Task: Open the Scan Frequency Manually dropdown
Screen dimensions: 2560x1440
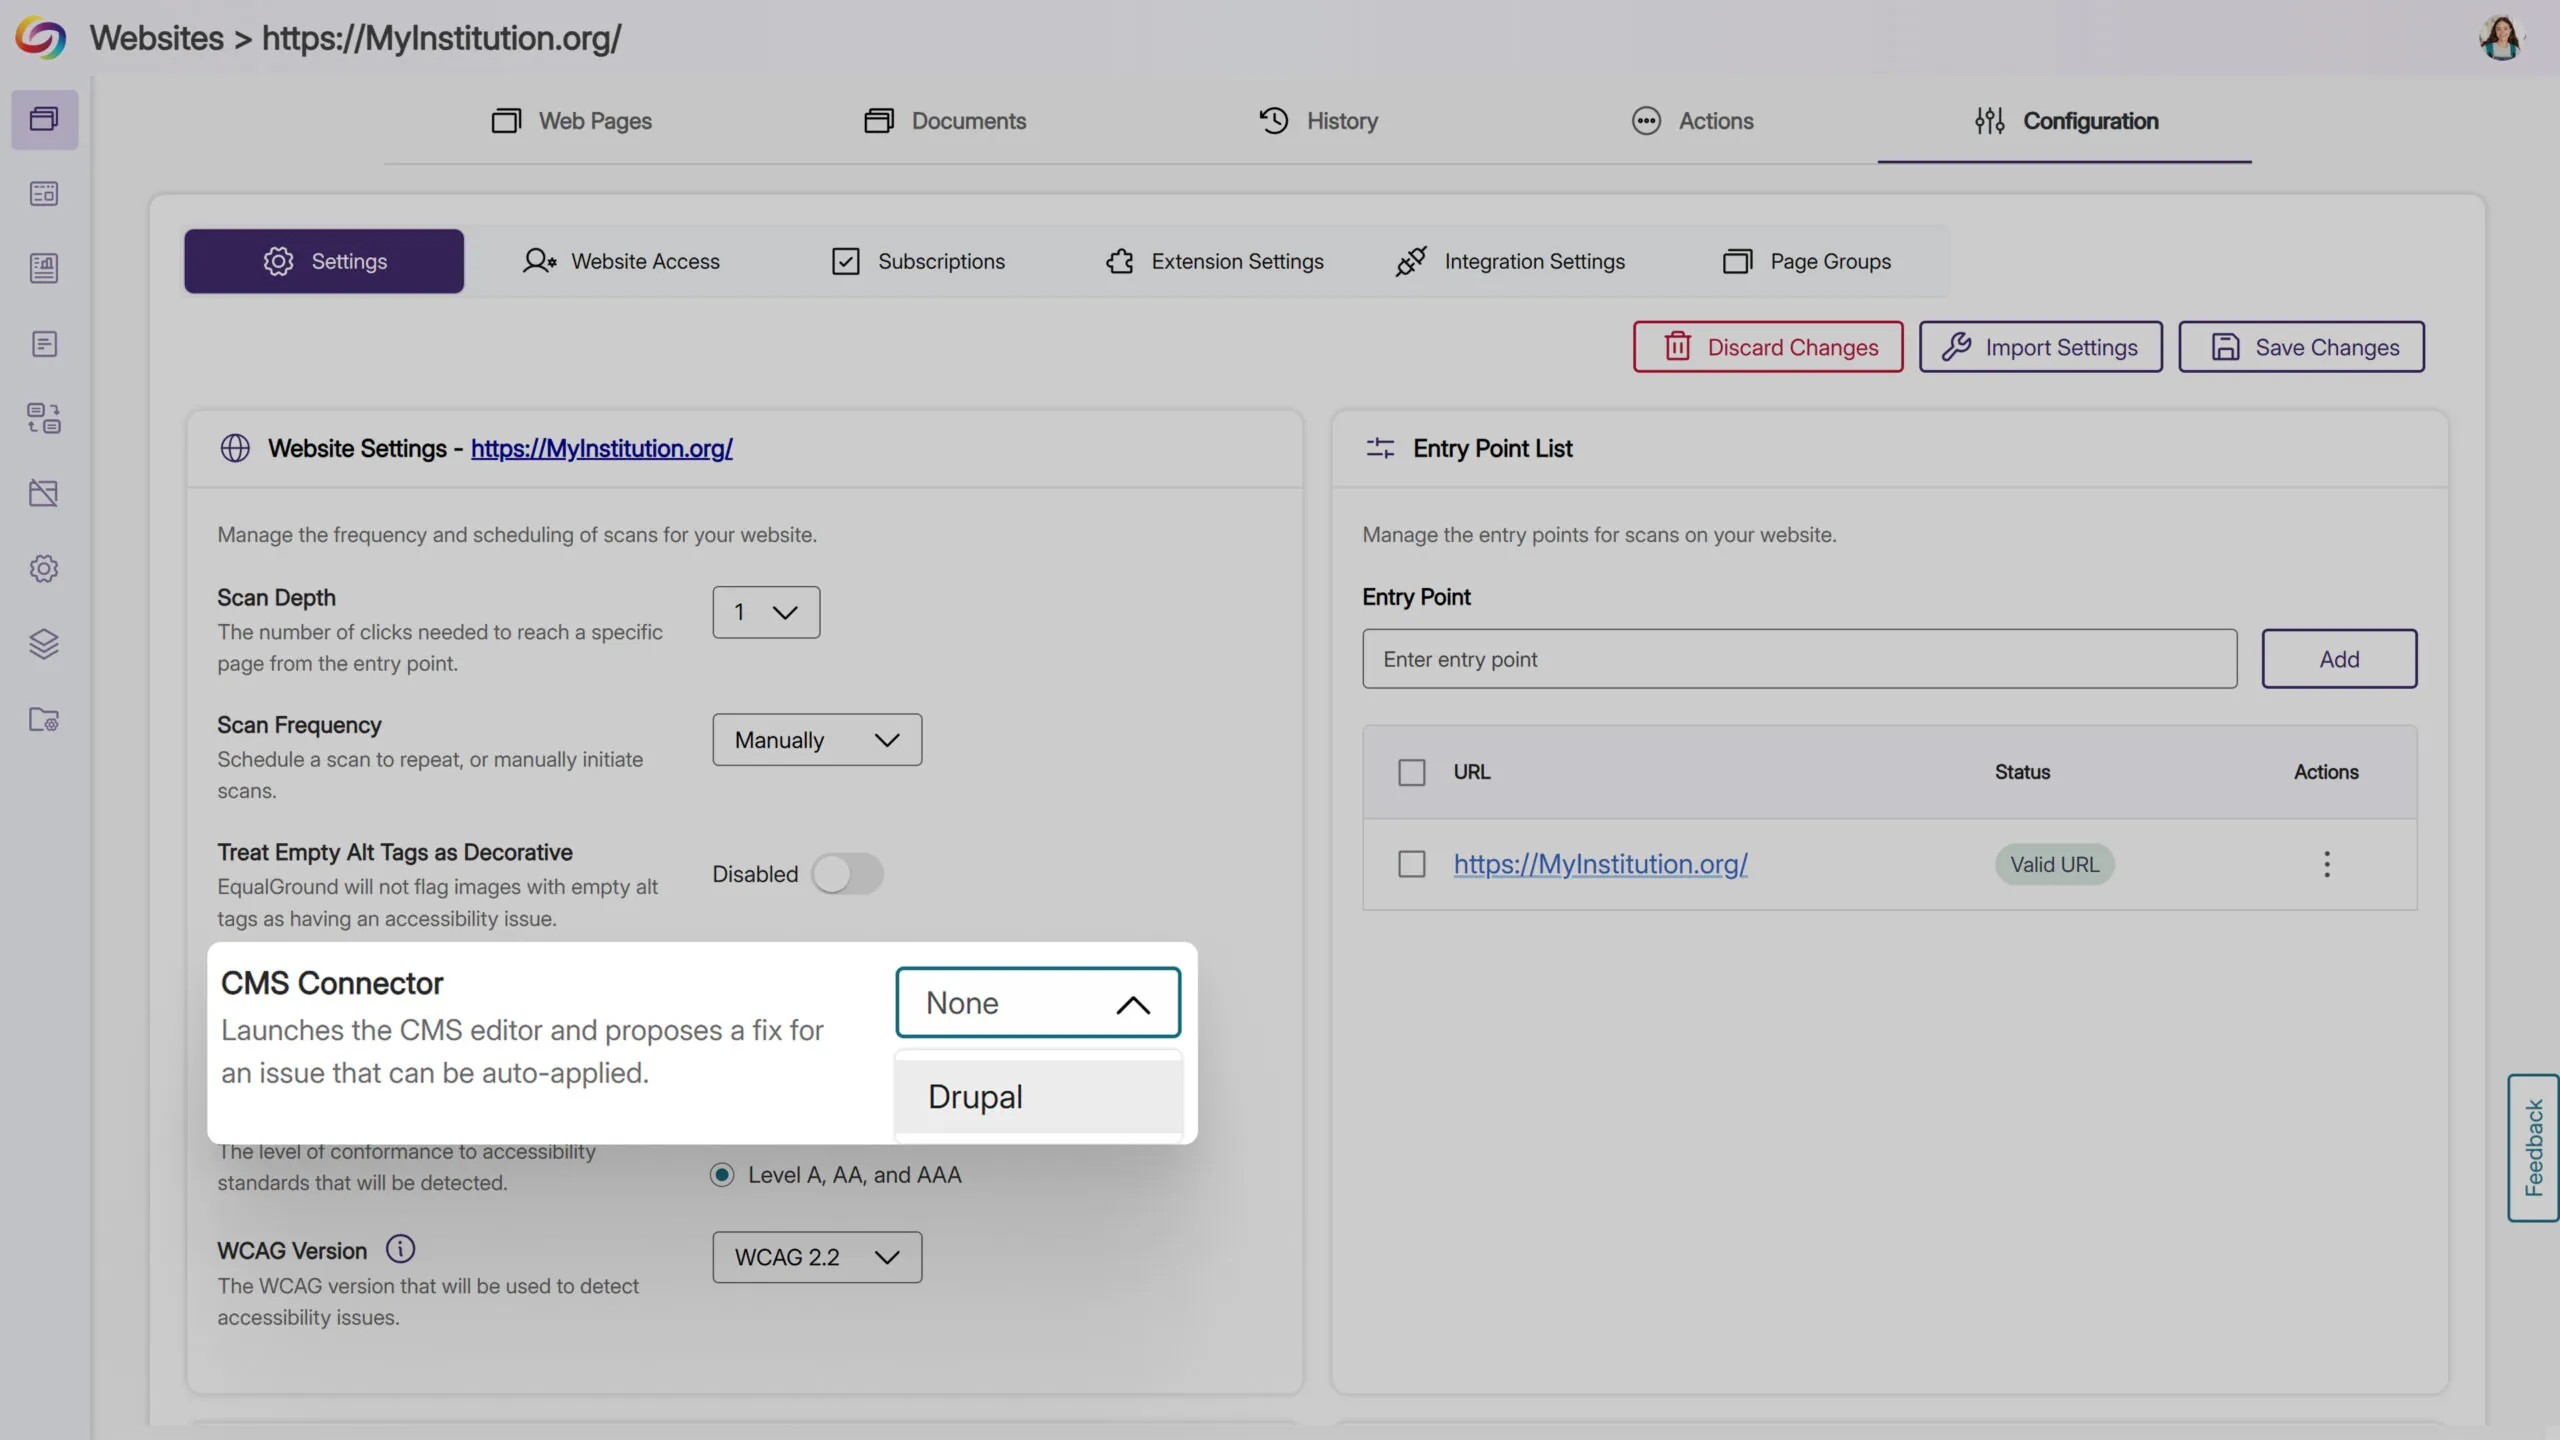Action: coord(817,740)
